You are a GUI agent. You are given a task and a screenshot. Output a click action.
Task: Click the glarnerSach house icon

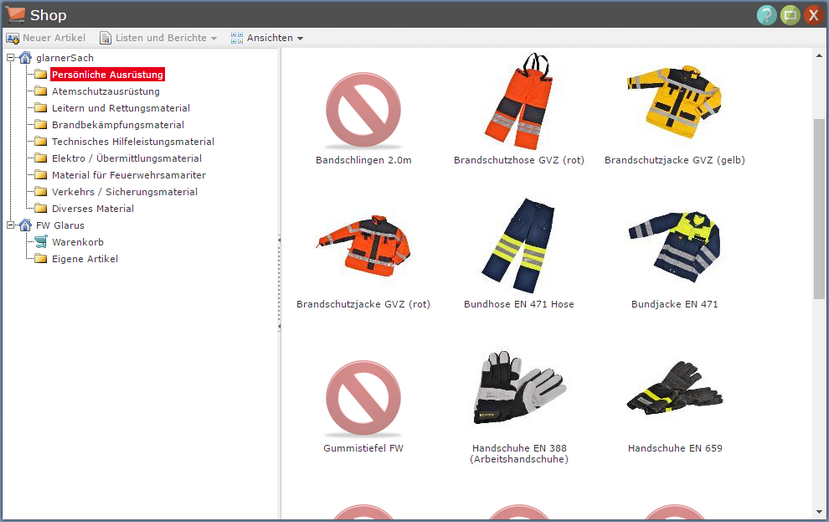tap(25, 58)
